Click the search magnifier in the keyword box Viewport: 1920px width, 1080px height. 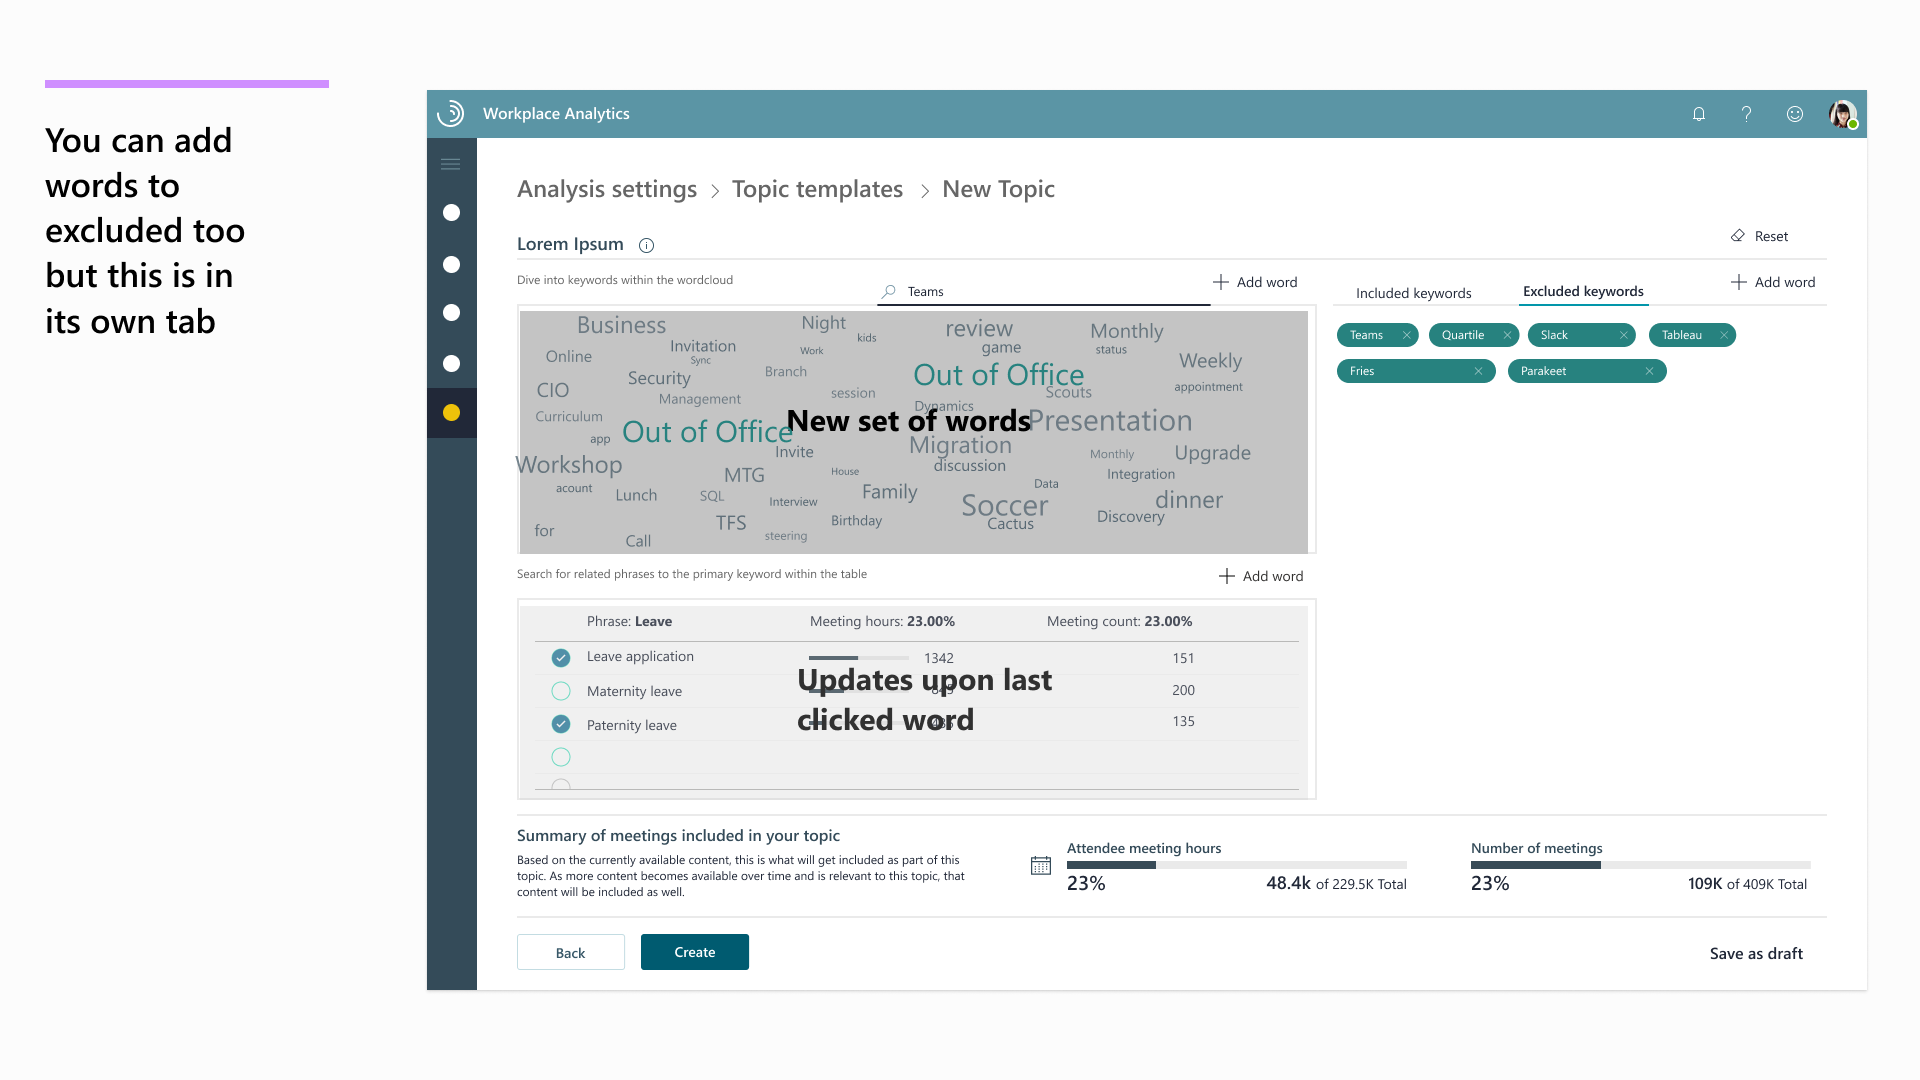point(888,291)
